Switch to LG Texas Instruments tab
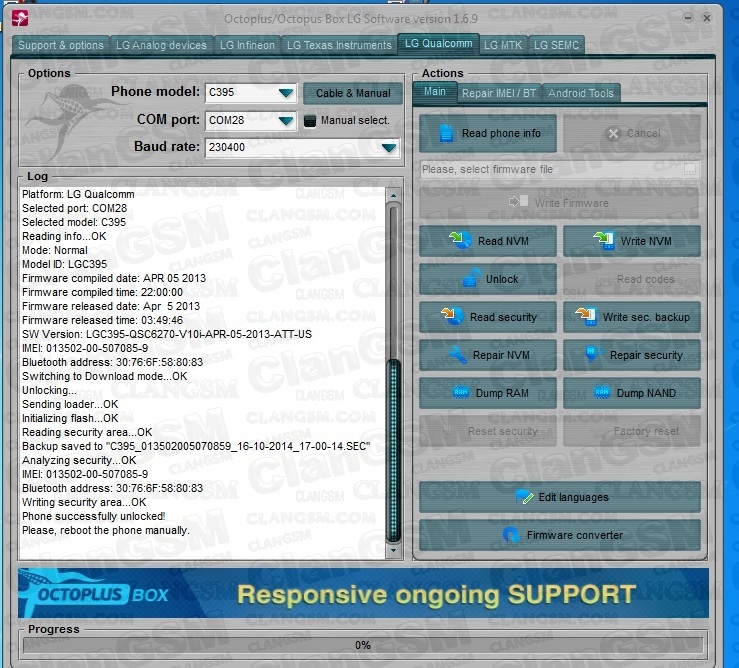This screenshot has width=739, height=668. (339, 45)
